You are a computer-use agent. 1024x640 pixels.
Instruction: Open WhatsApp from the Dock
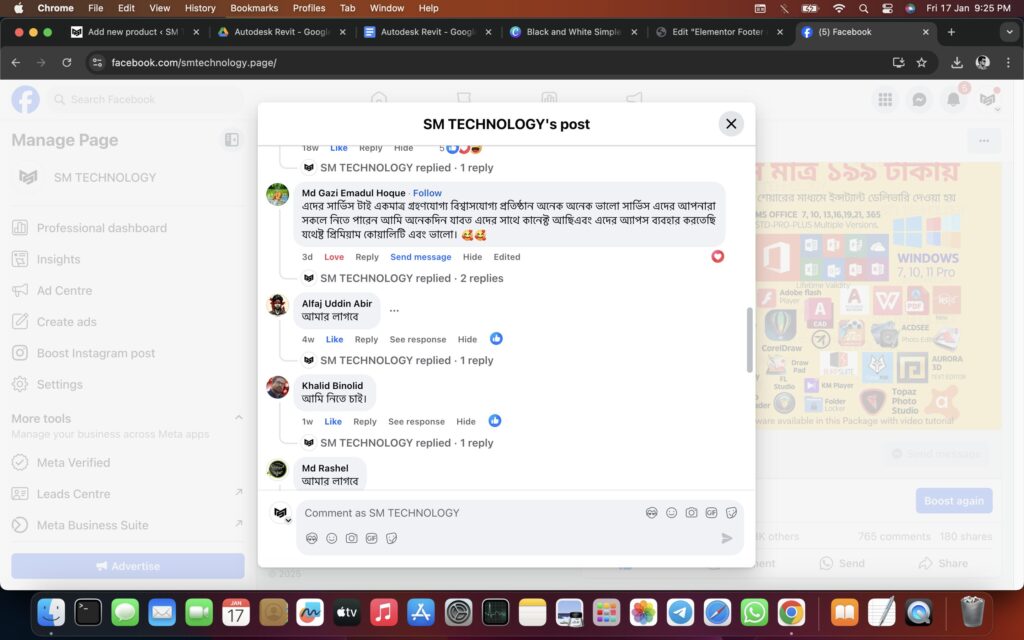tap(754, 612)
